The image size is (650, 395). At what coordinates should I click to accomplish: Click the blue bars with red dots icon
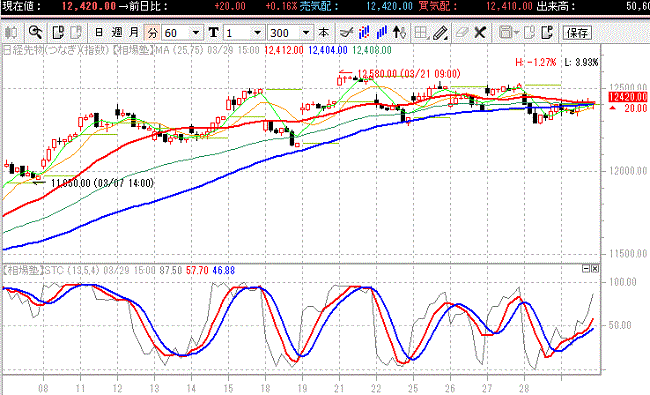pos(364,32)
